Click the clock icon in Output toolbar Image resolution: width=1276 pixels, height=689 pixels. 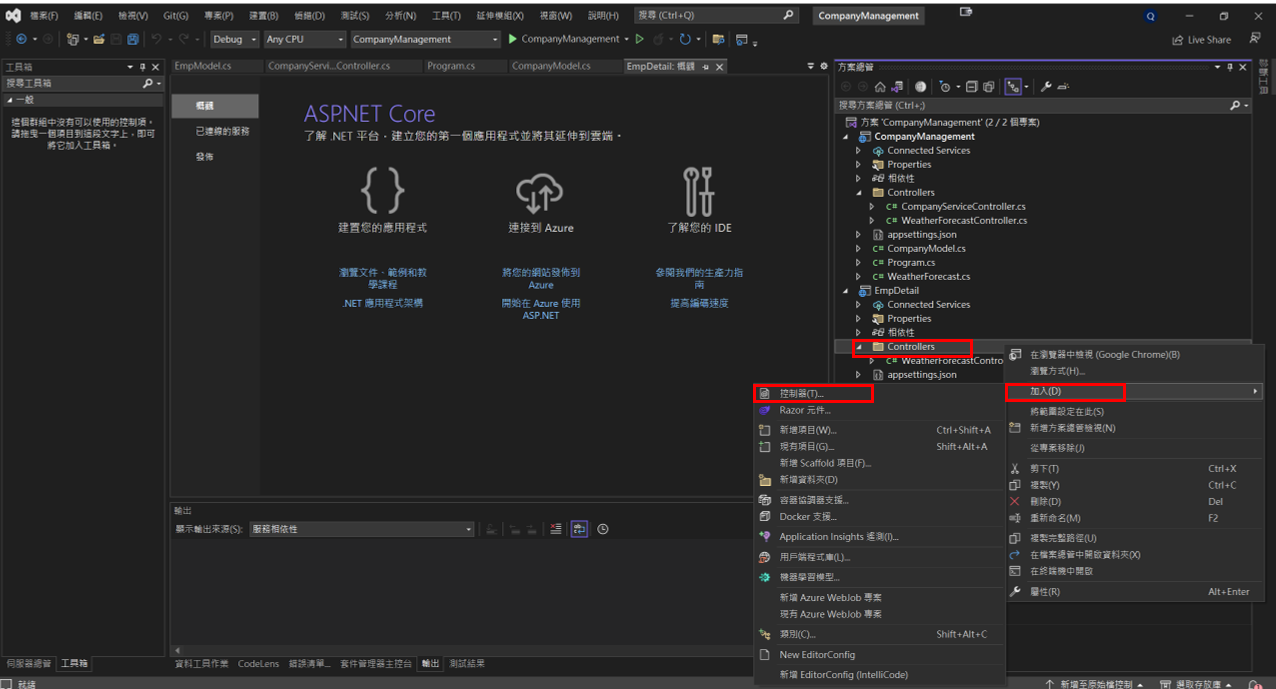603,529
